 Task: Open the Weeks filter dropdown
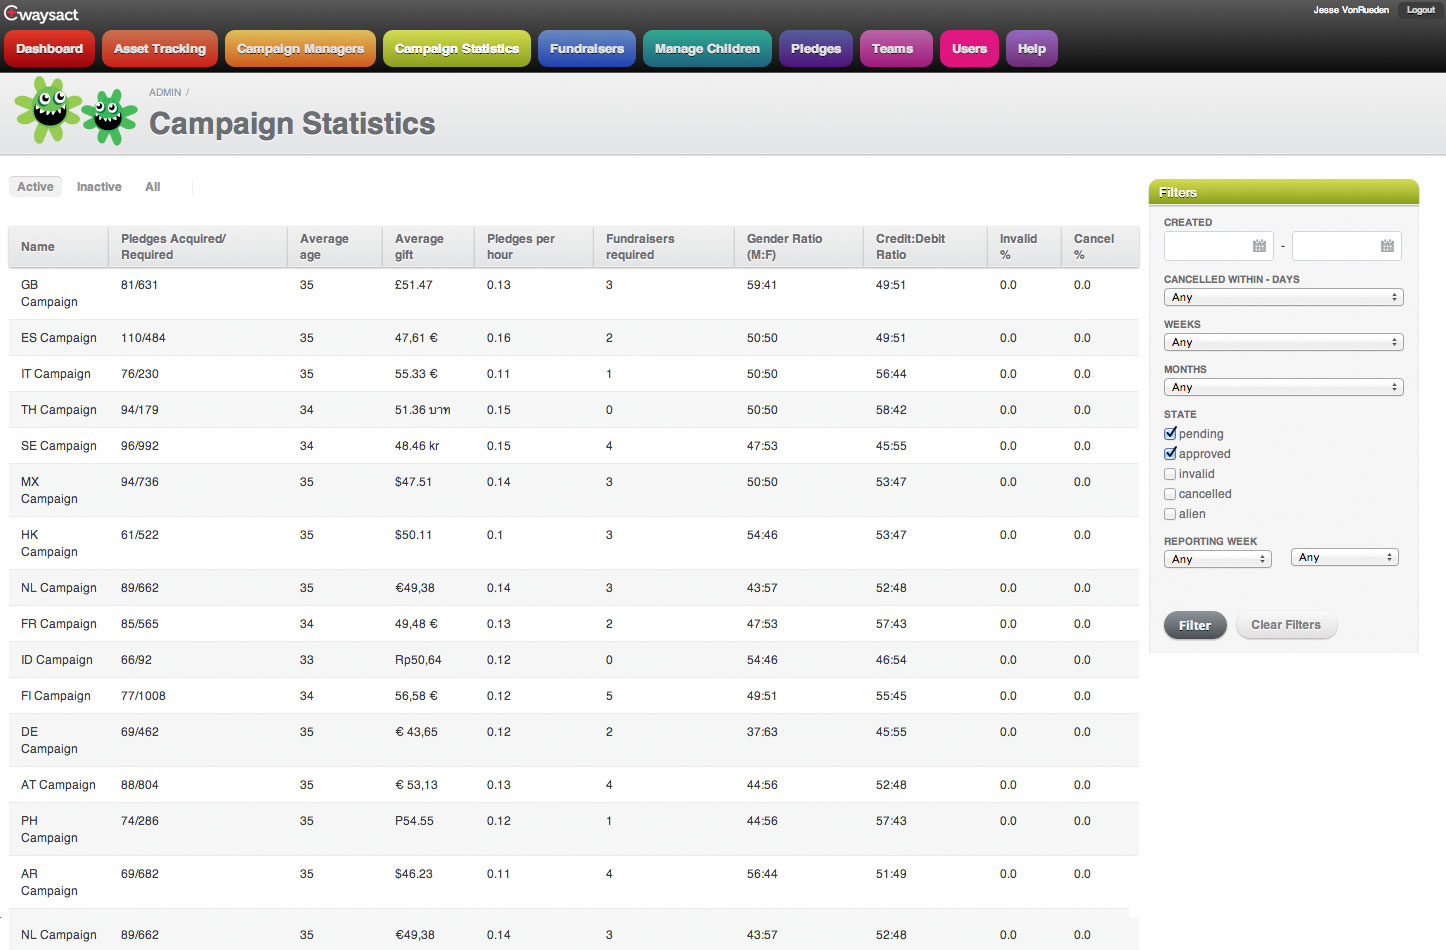(x=1283, y=342)
